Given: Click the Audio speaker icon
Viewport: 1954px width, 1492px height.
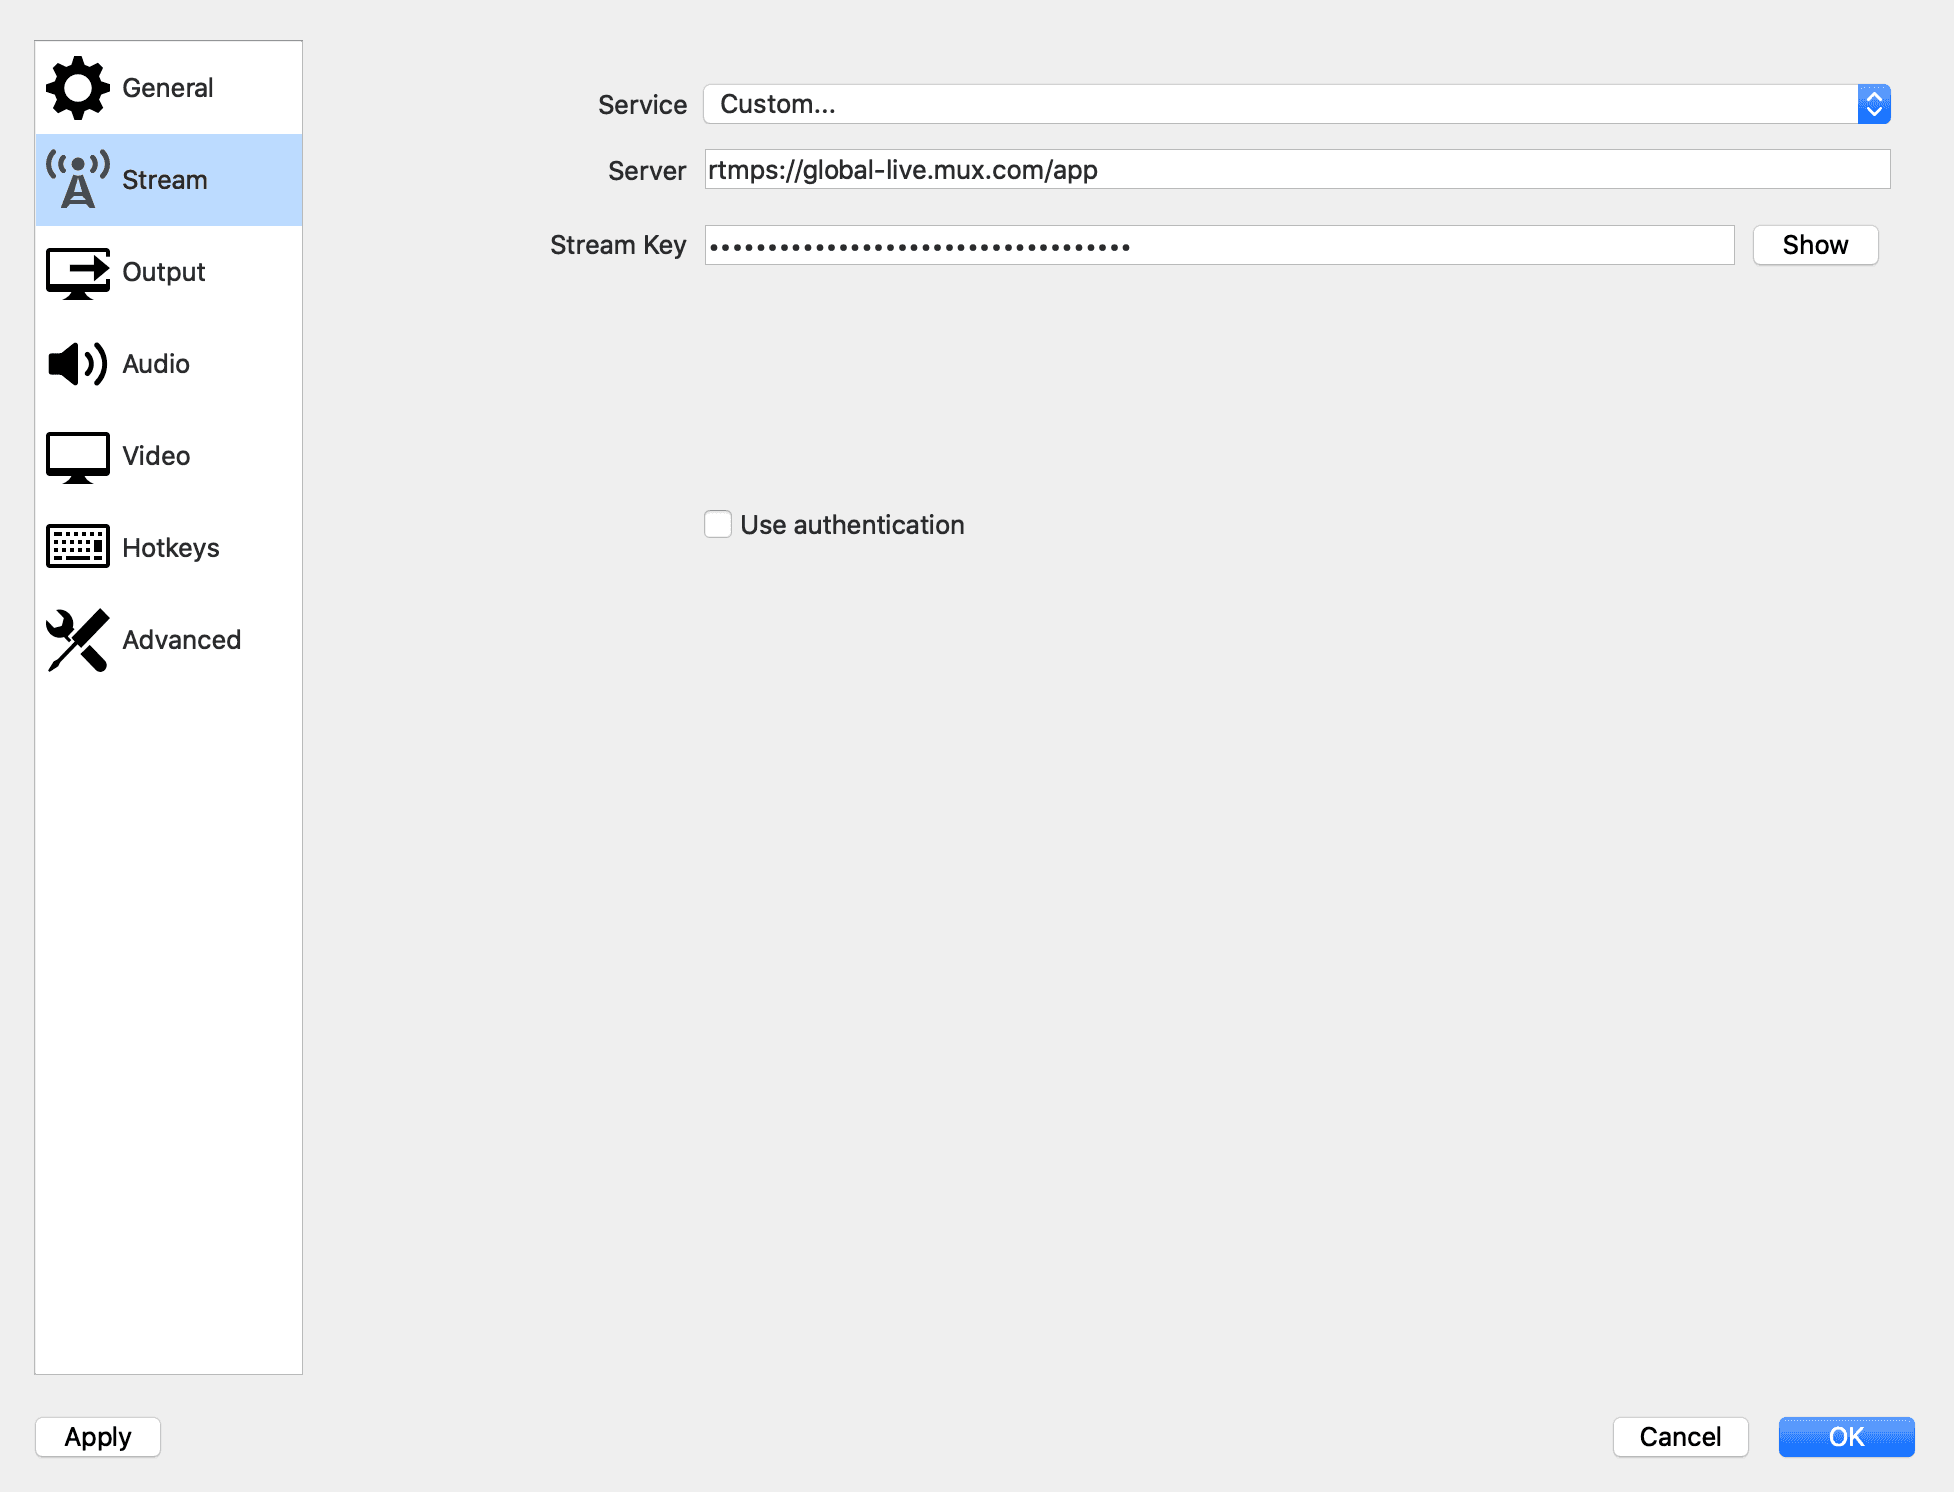Looking at the screenshot, I should pyautogui.click(x=77, y=364).
